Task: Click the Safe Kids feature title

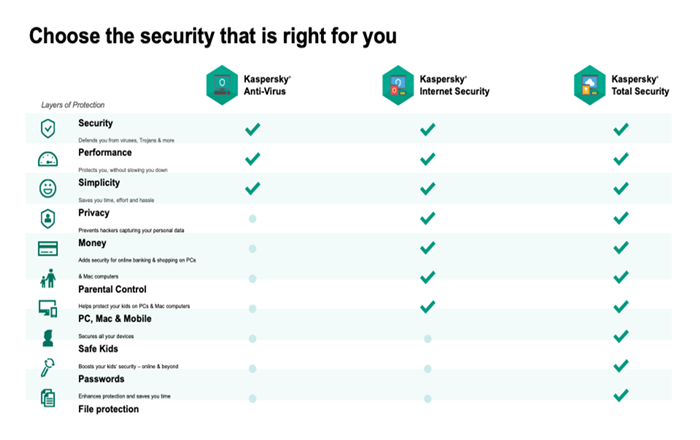Action: (x=98, y=349)
